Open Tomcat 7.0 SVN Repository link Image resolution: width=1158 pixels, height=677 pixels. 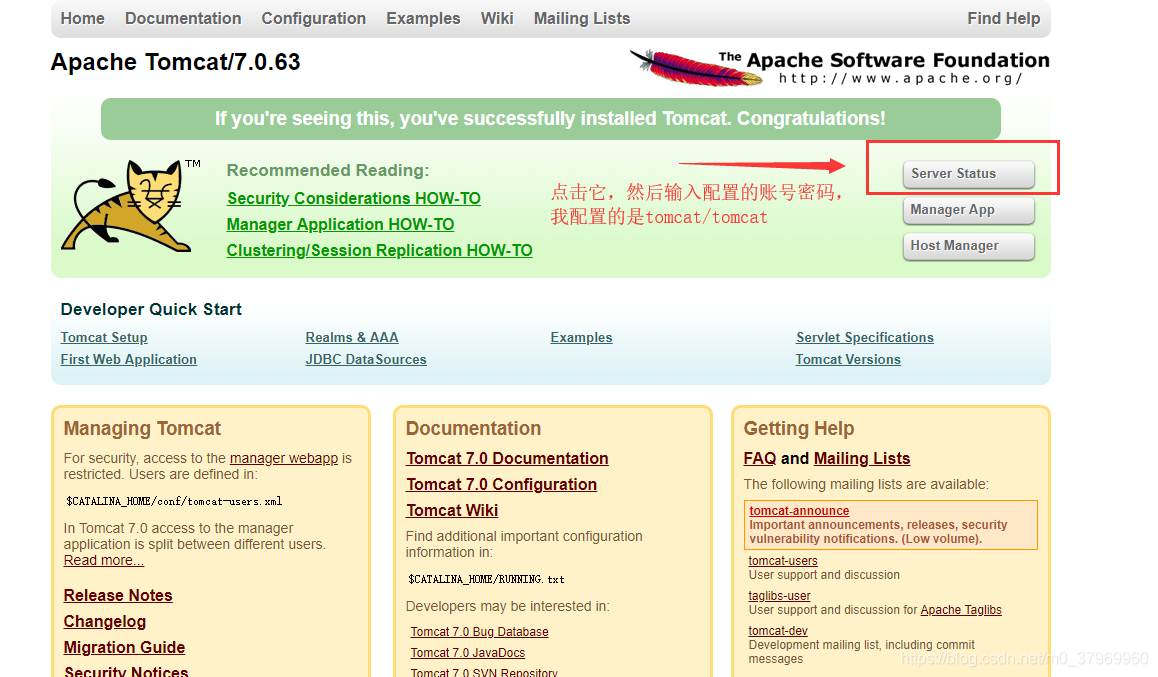coord(484,673)
